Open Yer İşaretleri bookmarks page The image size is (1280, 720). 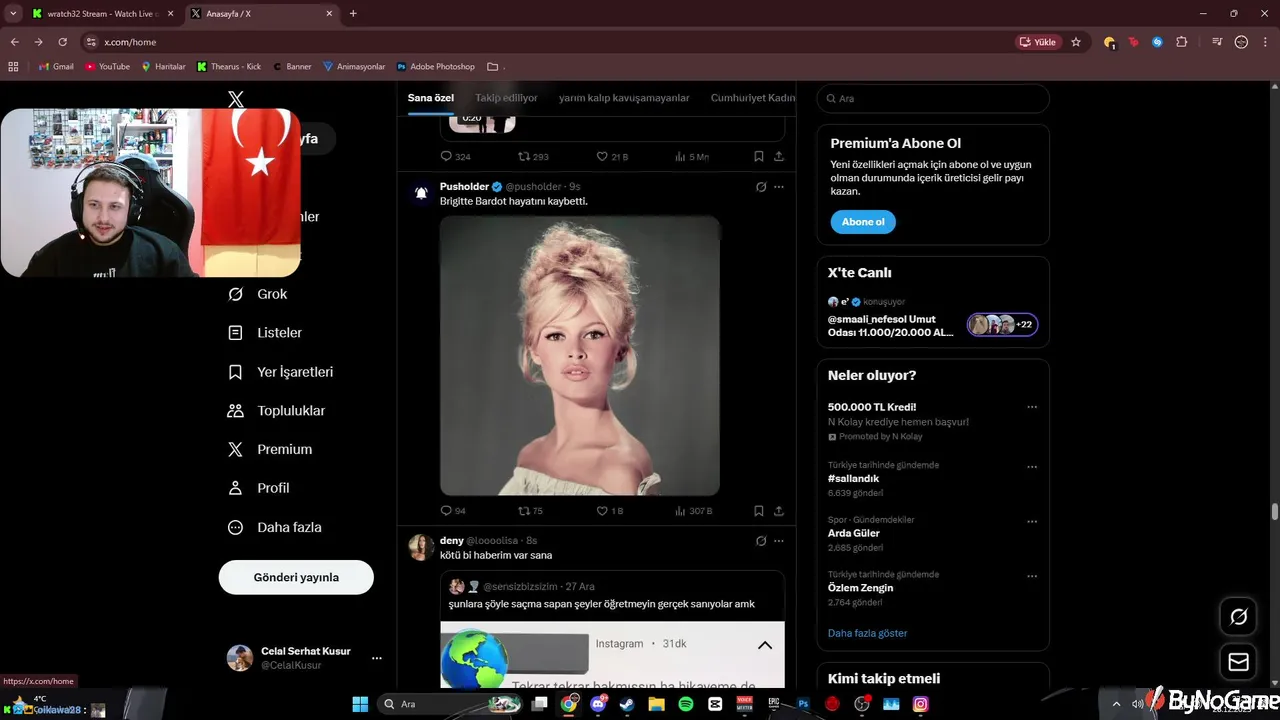pyautogui.click(x=281, y=372)
